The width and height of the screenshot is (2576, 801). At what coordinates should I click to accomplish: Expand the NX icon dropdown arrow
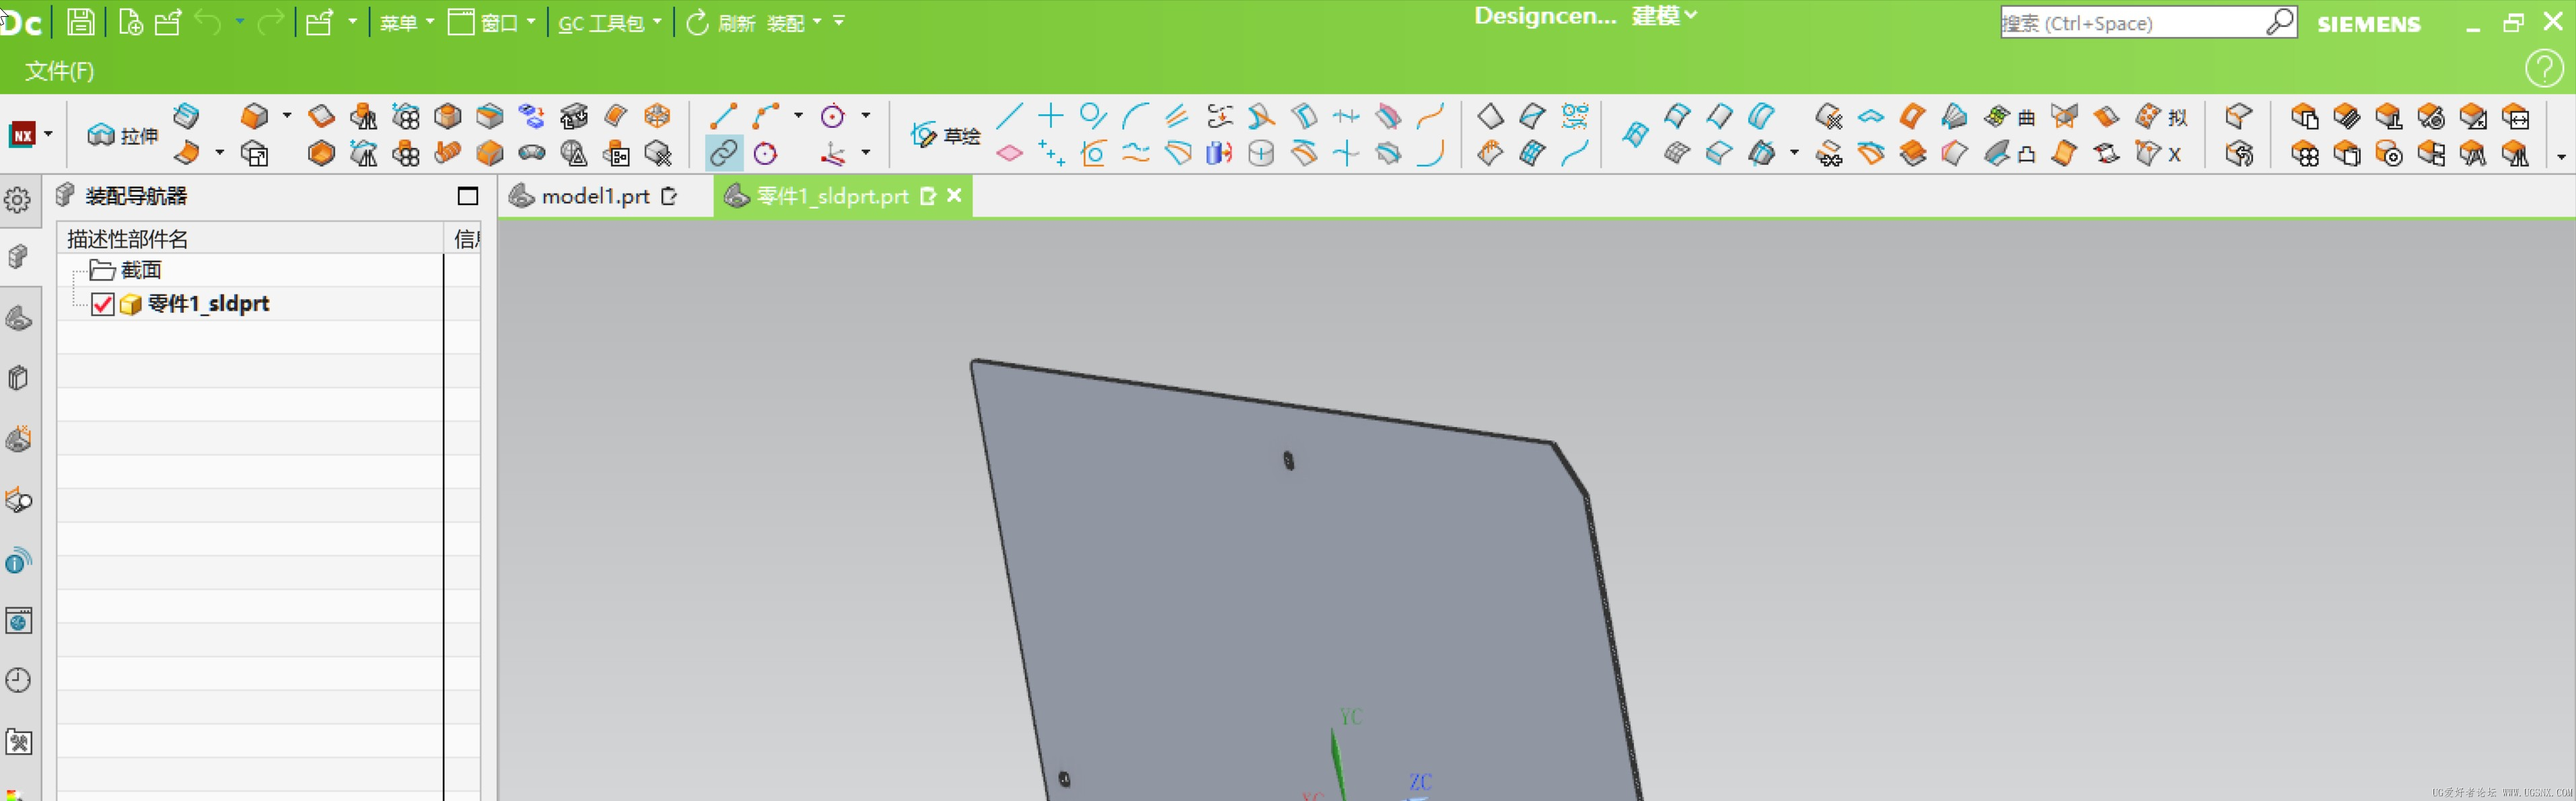click(48, 134)
